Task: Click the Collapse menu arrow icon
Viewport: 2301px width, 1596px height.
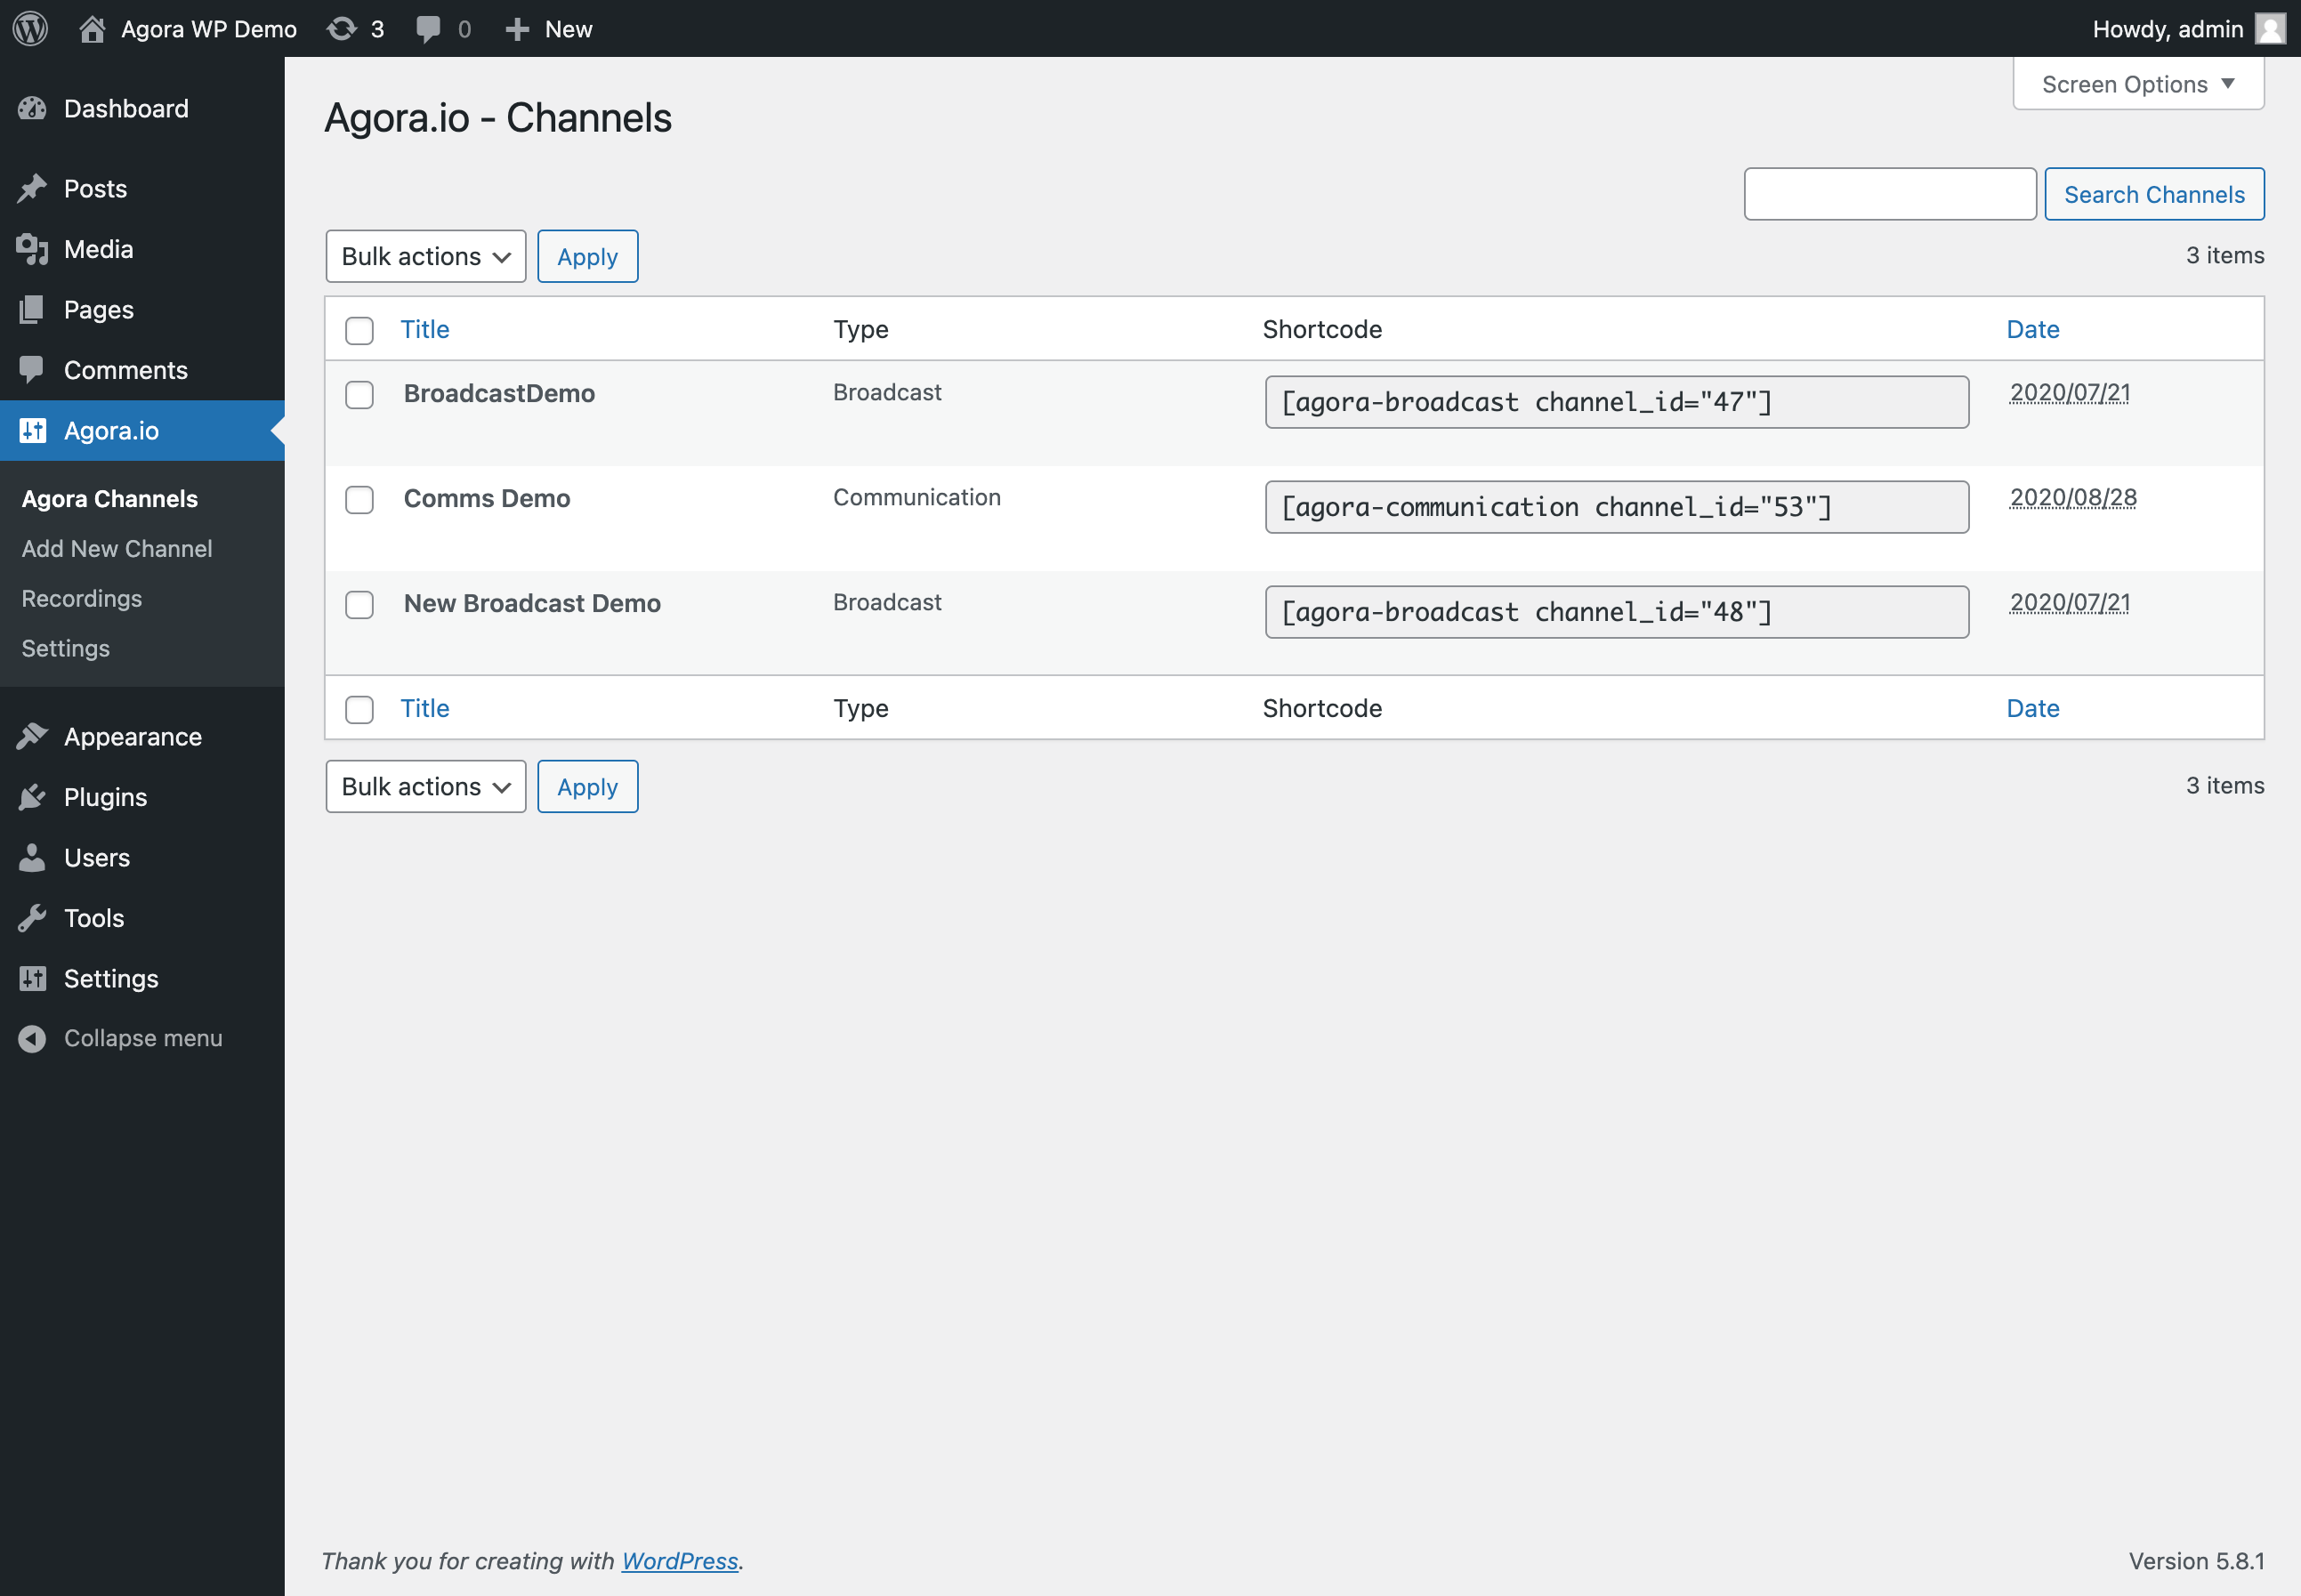Action: [x=32, y=1038]
